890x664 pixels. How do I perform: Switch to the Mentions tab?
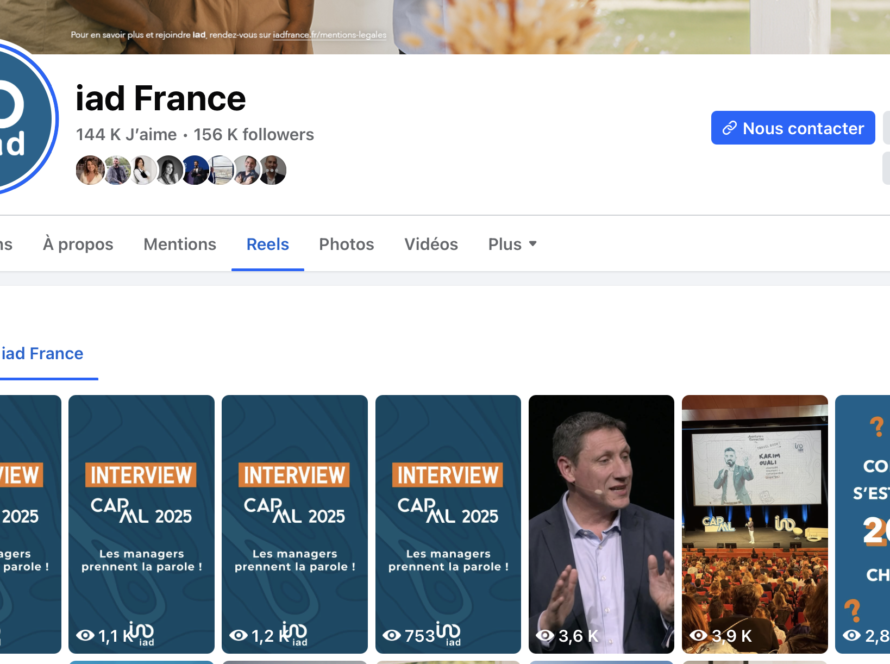click(x=180, y=244)
